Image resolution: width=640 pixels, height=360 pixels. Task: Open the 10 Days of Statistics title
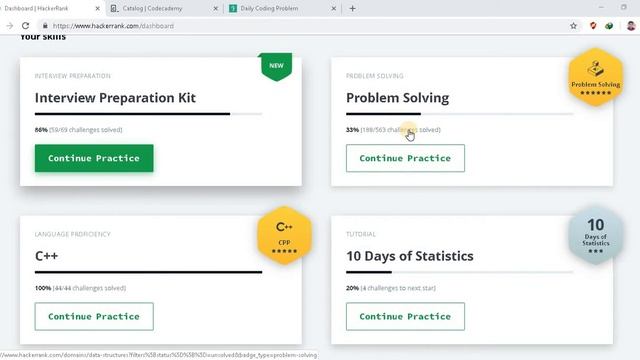(410, 256)
